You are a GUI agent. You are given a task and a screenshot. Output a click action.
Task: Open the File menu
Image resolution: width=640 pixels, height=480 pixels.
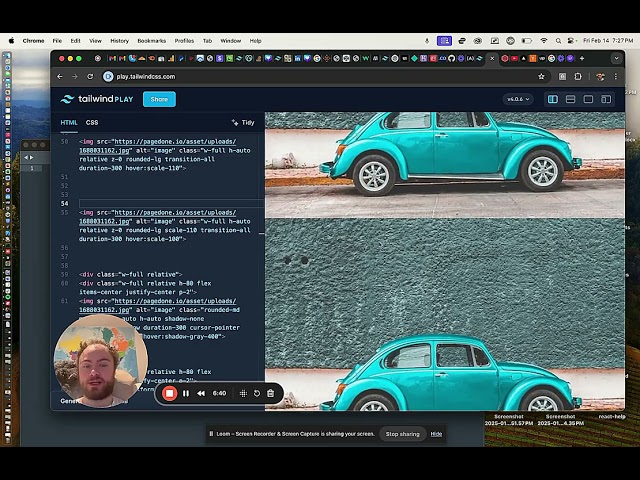57,41
